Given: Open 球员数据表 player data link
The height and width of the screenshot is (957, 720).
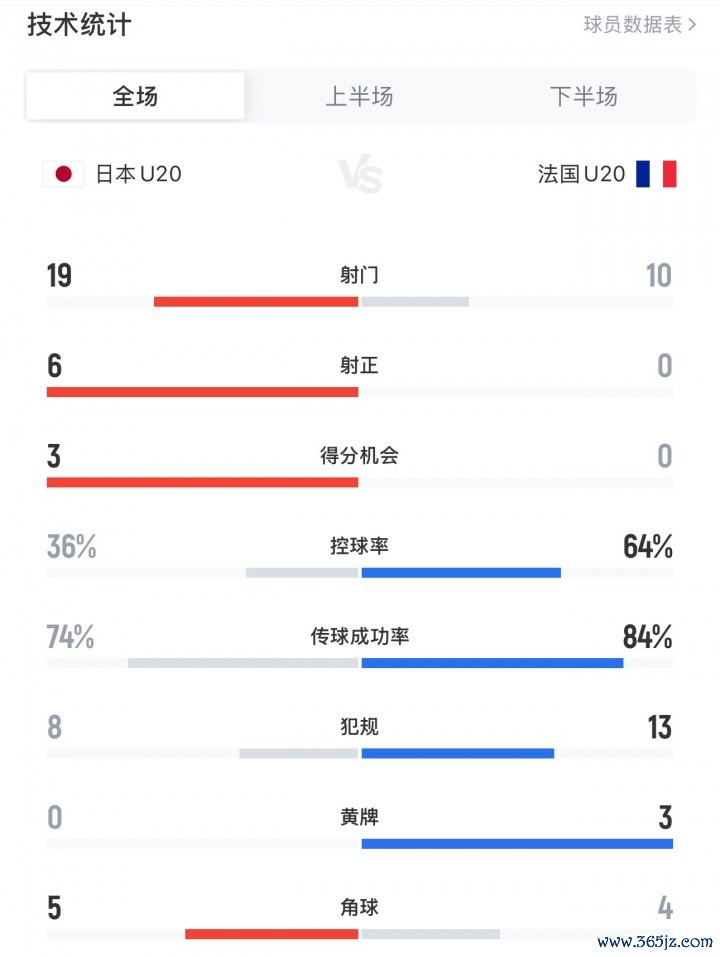Looking at the screenshot, I should pyautogui.click(x=632, y=25).
